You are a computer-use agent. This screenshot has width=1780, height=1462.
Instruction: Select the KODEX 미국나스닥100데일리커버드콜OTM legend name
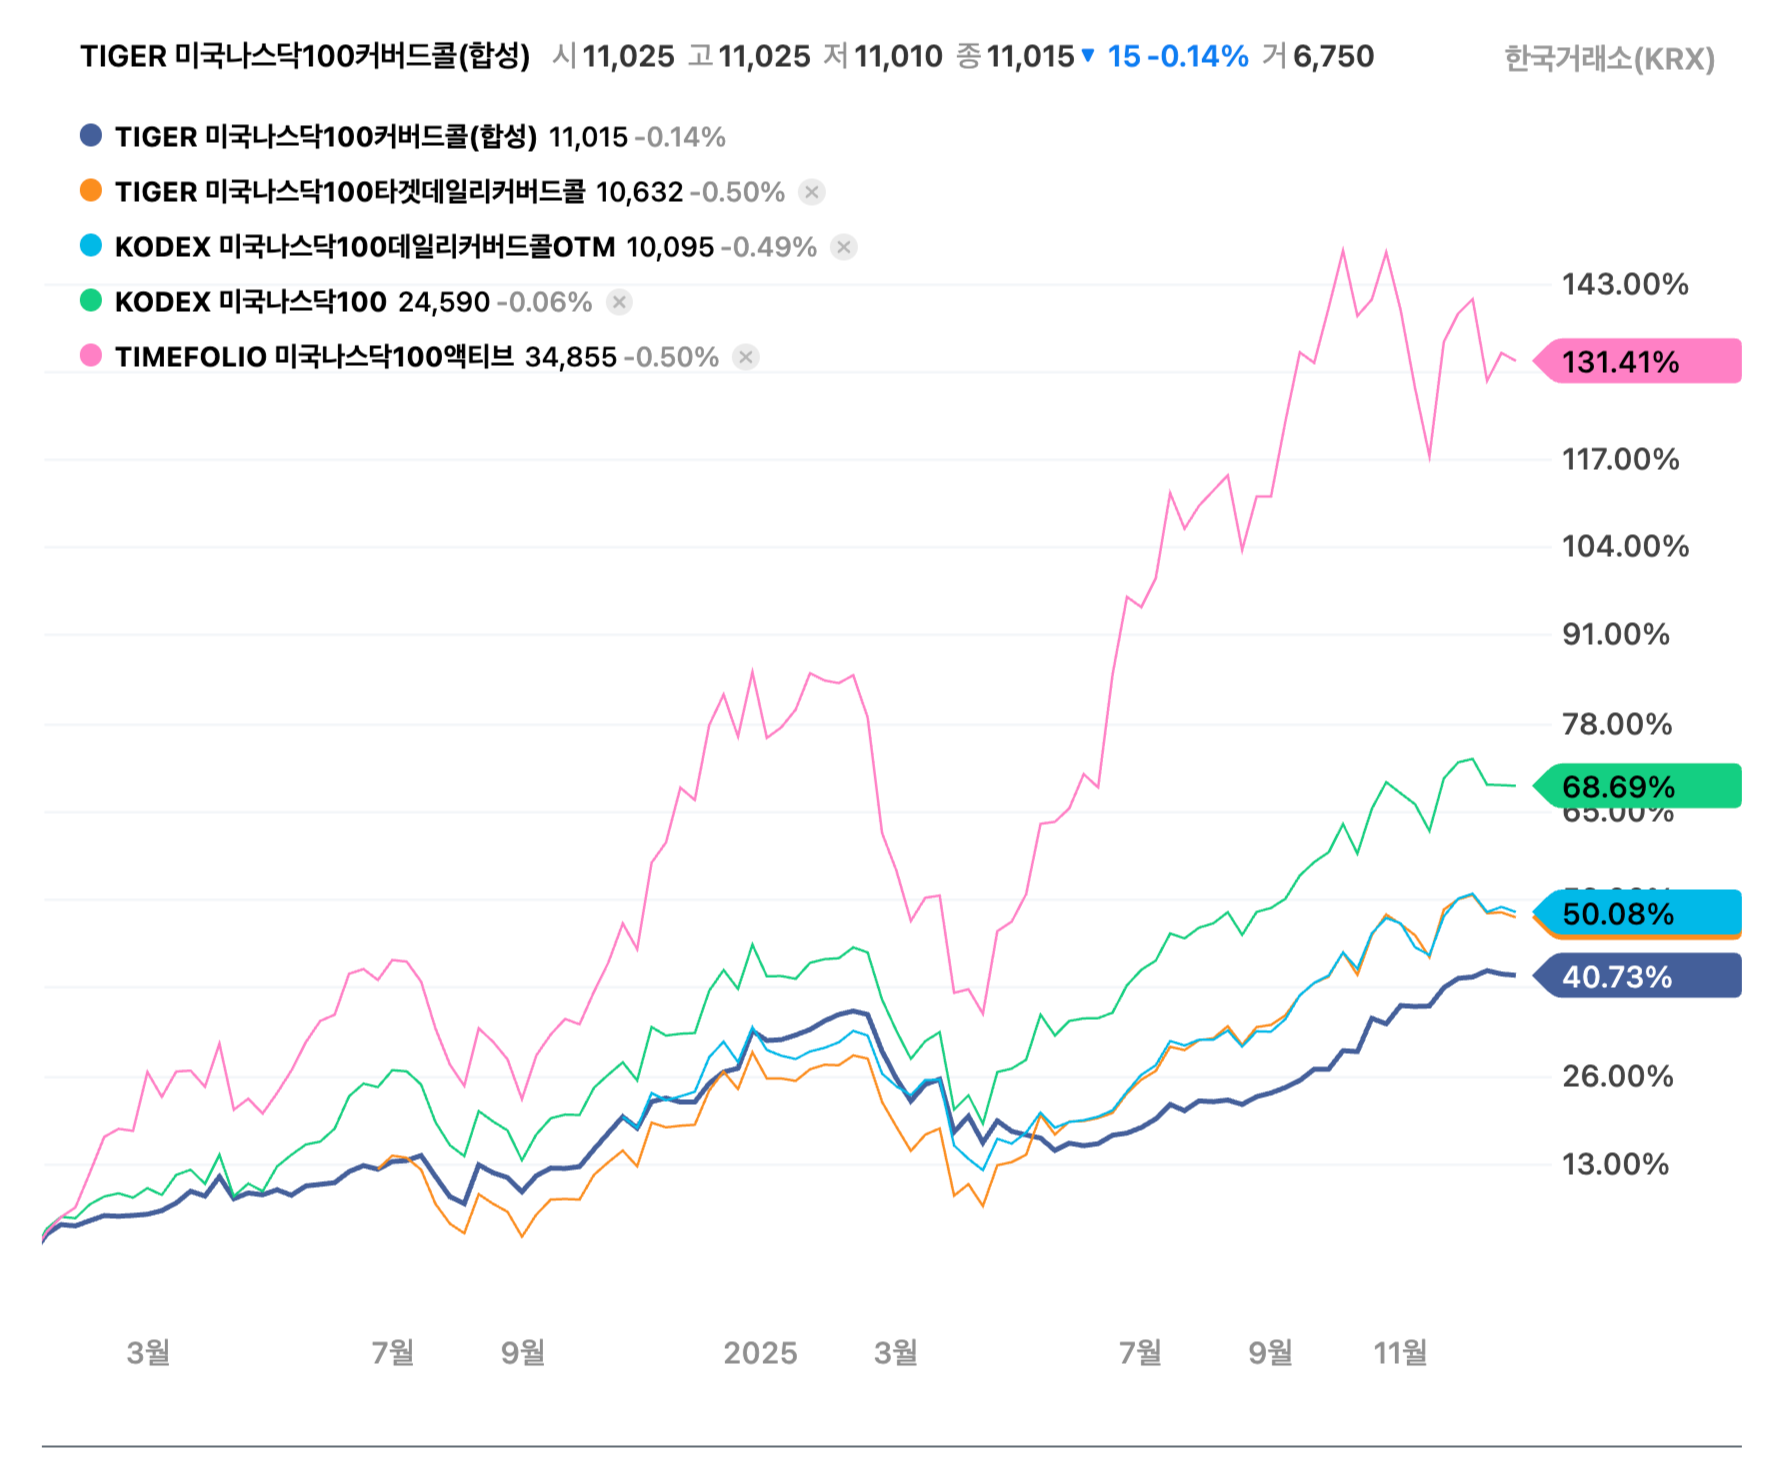click(x=365, y=246)
